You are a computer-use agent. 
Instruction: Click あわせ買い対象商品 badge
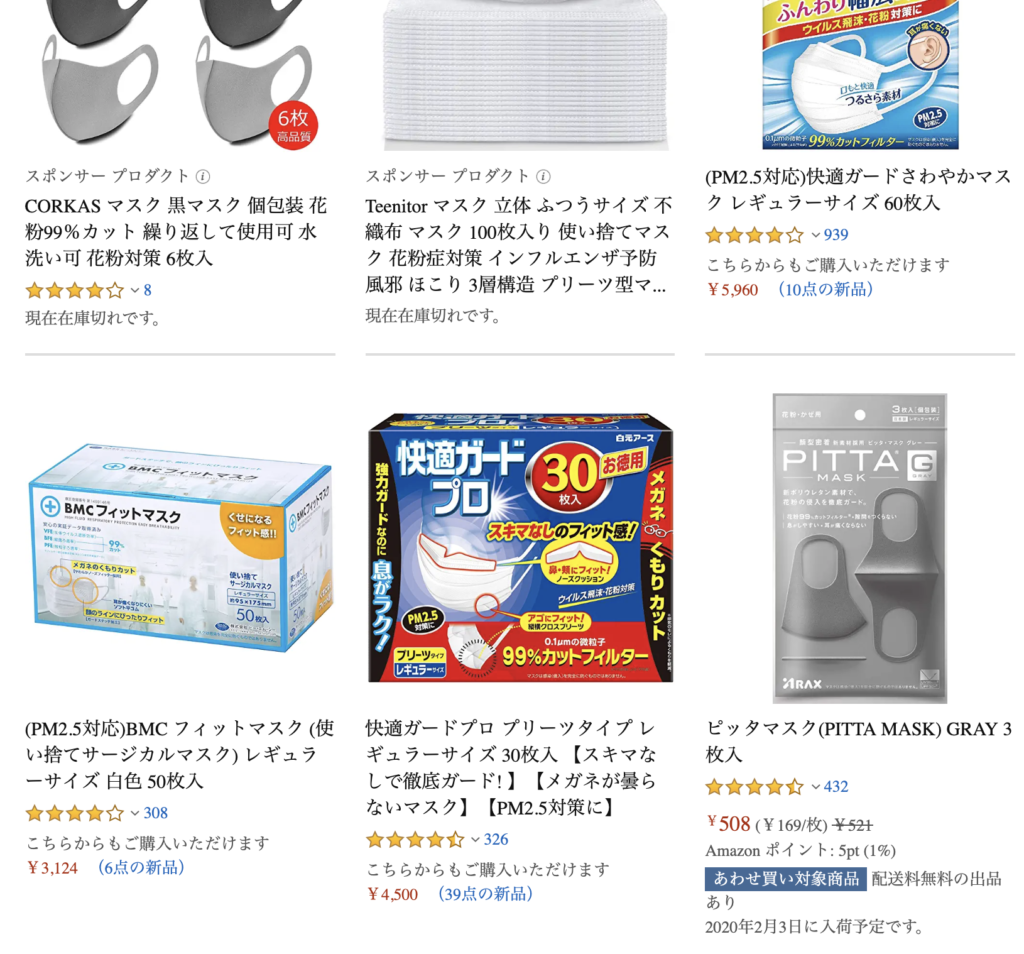point(786,879)
